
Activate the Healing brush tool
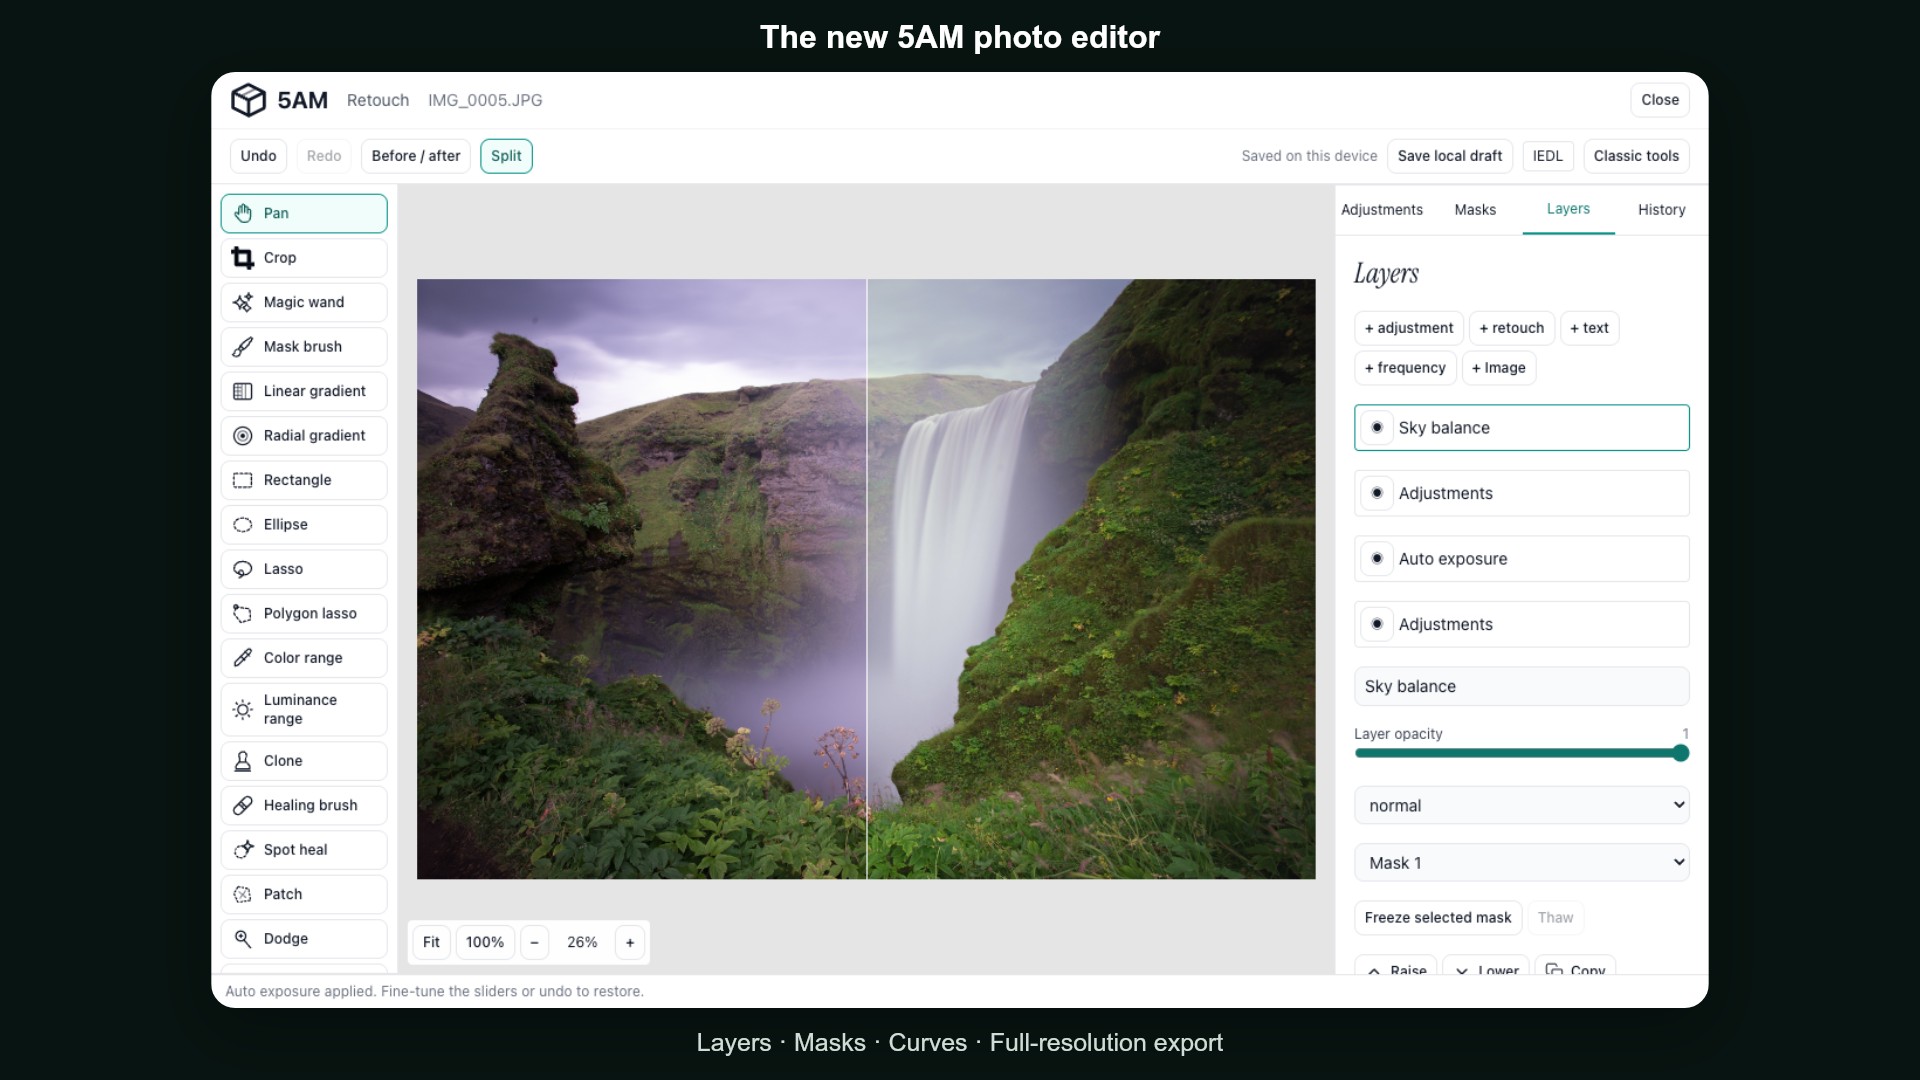pyautogui.click(x=304, y=805)
